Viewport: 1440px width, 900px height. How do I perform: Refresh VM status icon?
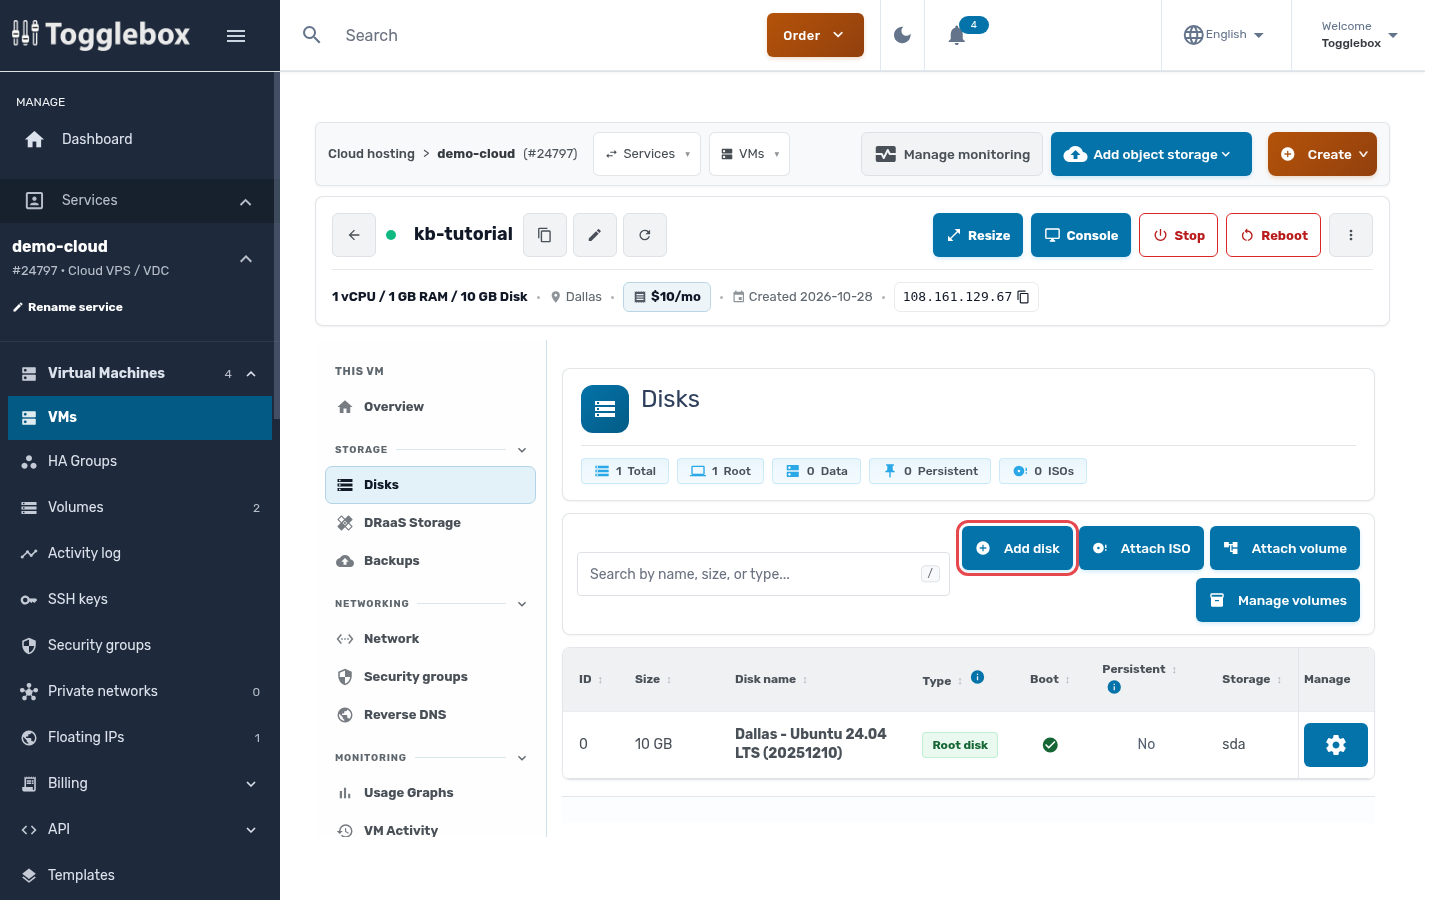(645, 235)
